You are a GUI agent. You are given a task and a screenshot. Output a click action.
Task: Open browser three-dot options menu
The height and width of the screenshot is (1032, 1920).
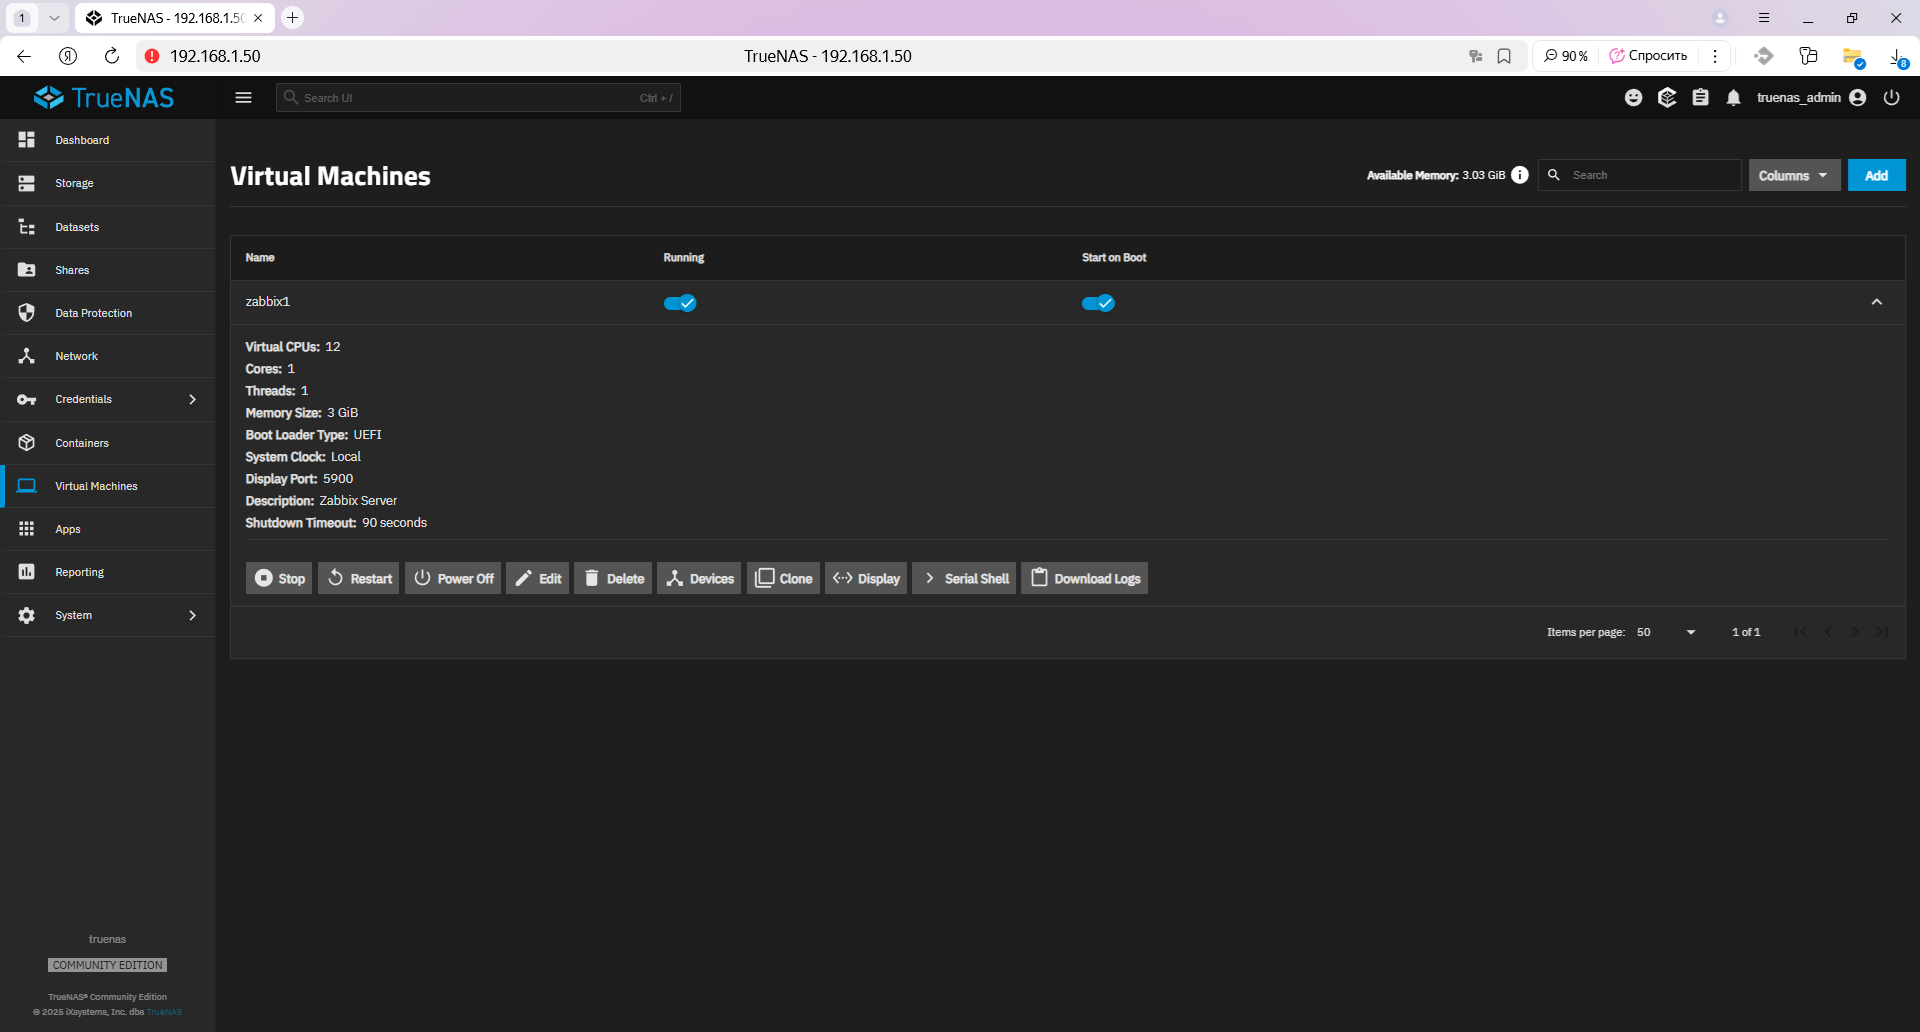(x=1715, y=56)
